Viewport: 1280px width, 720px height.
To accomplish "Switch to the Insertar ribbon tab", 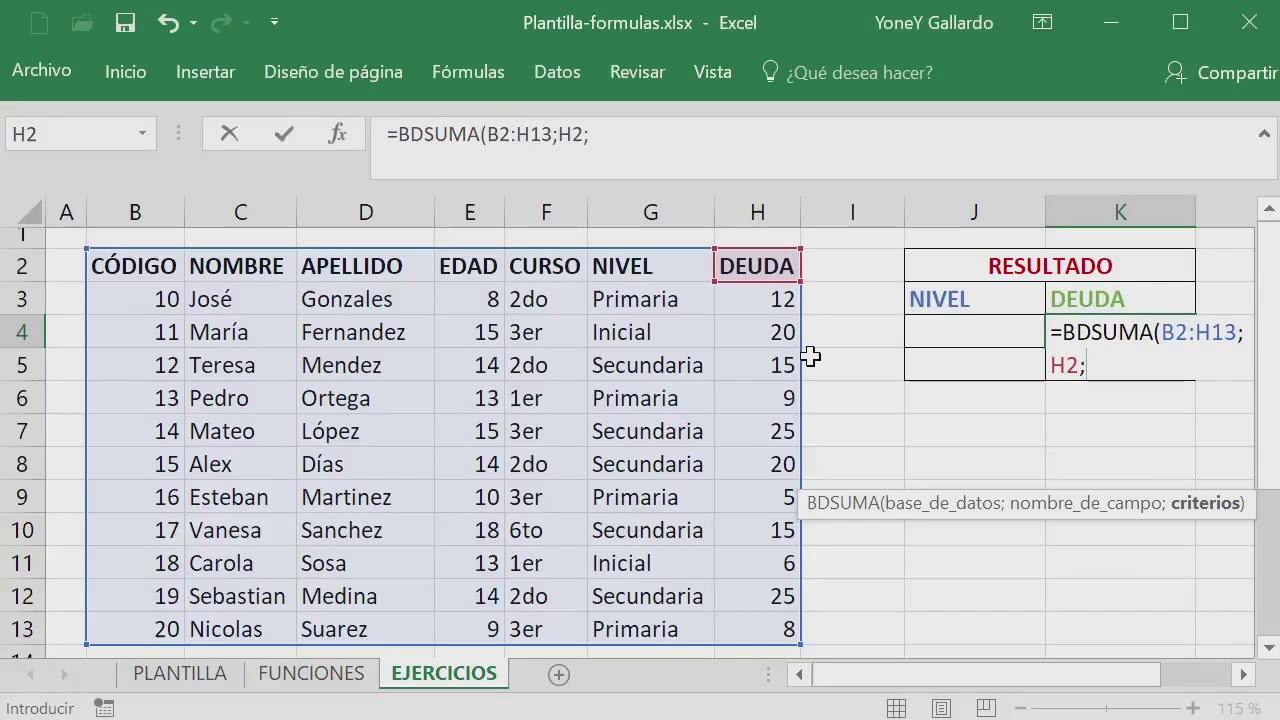I will 205,72.
